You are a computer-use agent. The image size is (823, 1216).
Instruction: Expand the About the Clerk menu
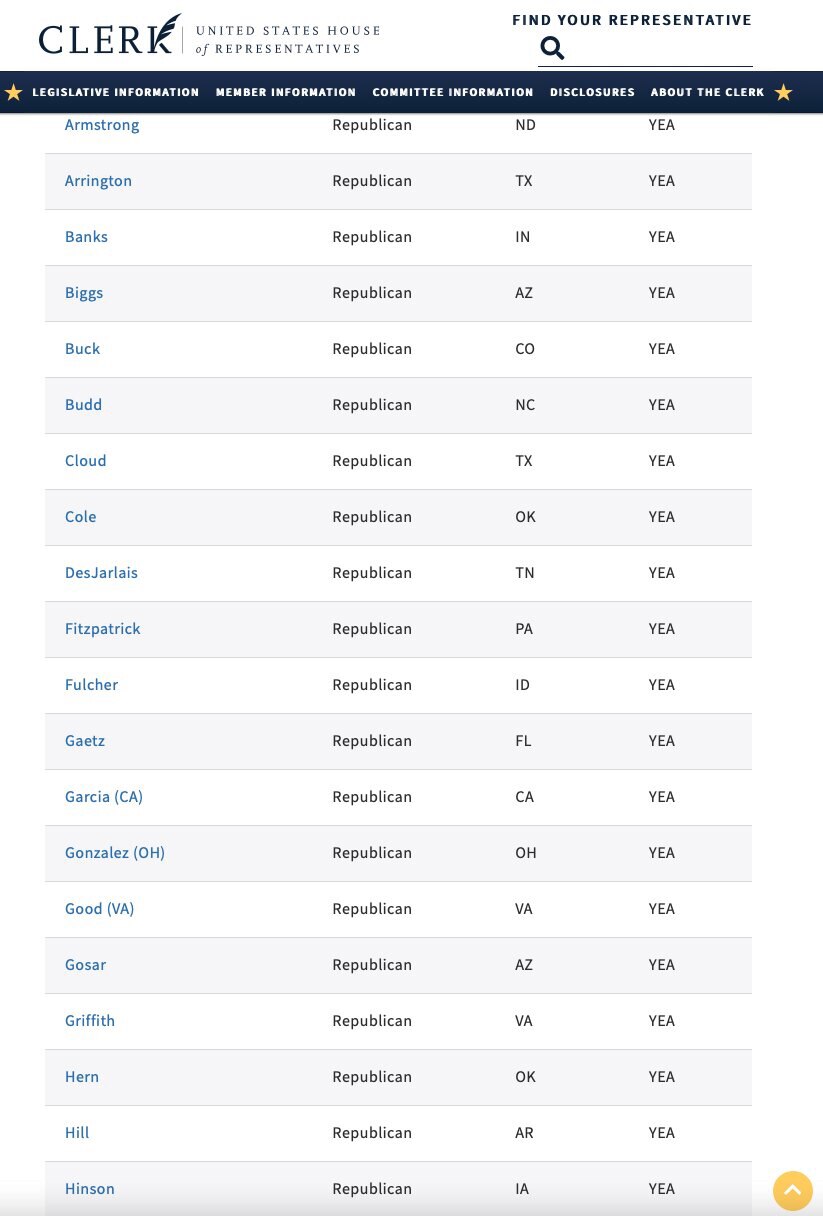pyautogui.click(x=707, y=92)
